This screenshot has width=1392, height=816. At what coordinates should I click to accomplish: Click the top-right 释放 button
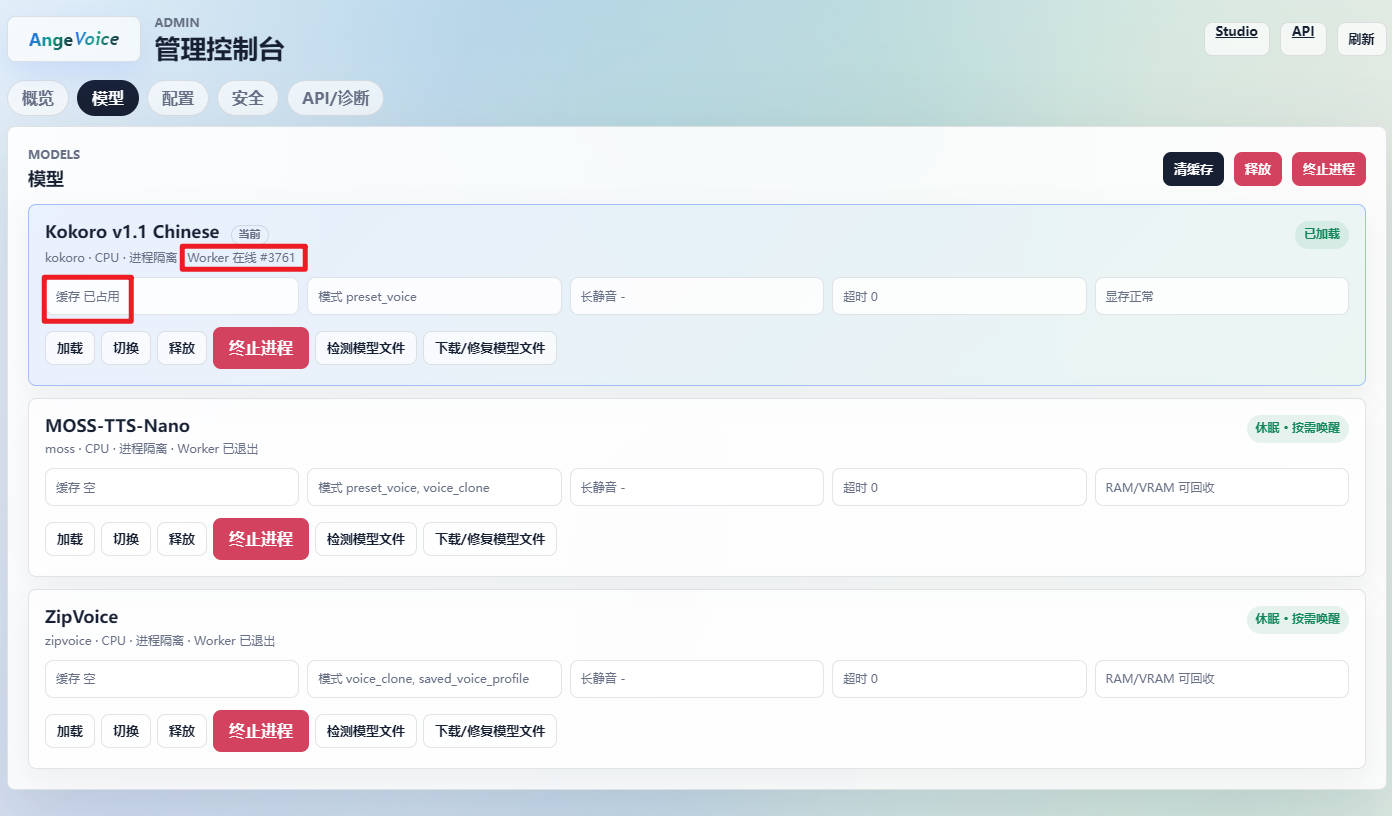point(1258,169)
